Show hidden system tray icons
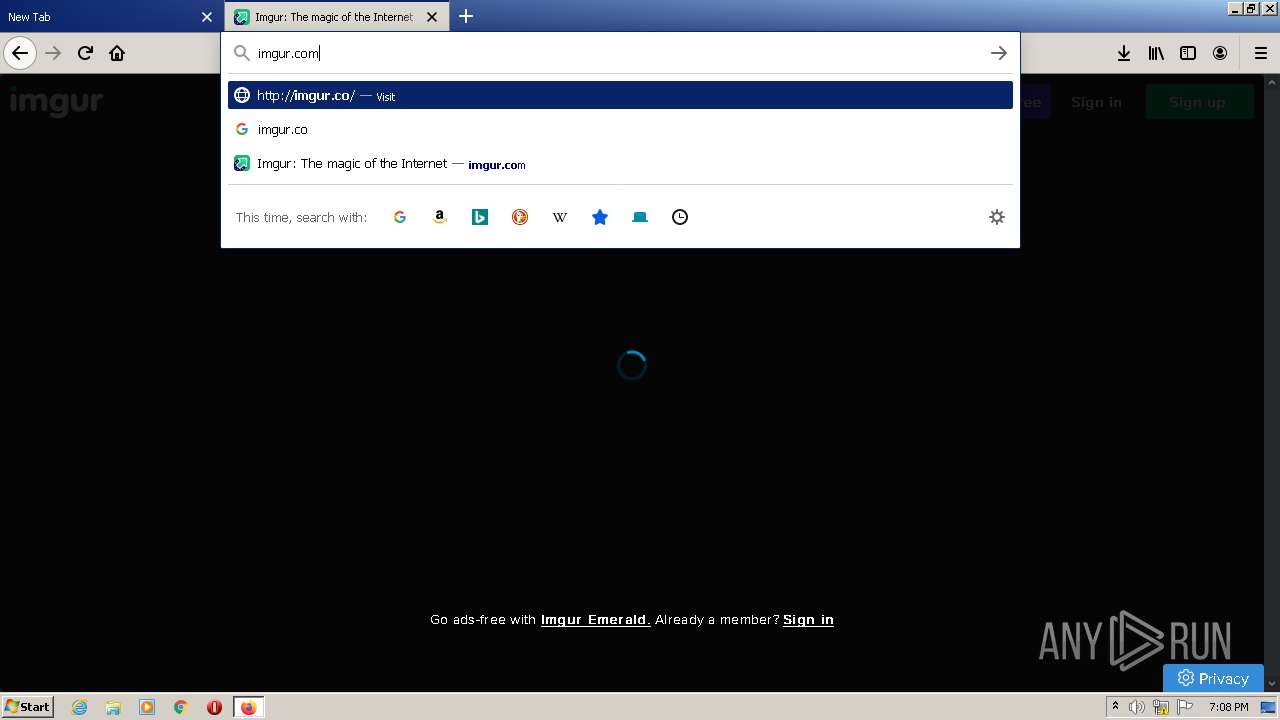Image resolution: width=1280 pixels, height=720 pixels. coord(1115,707)
